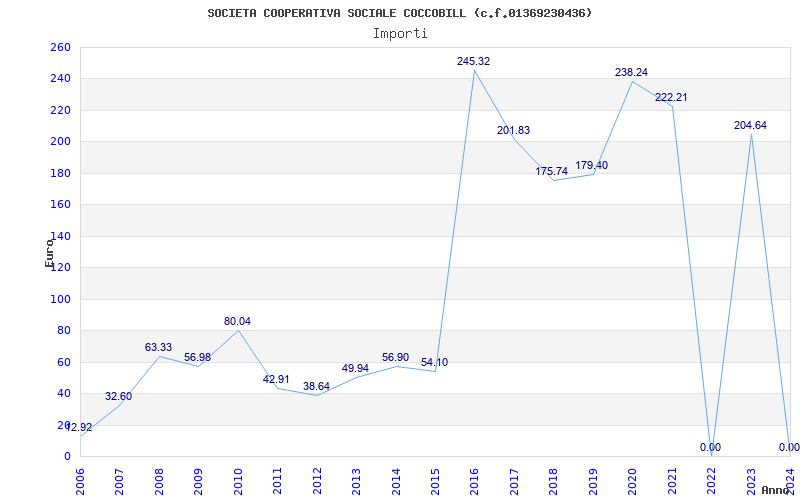Click the Importi subtitle
Image resolution: width=800 pixels, height=500 pixels.
tap(400, 34)
